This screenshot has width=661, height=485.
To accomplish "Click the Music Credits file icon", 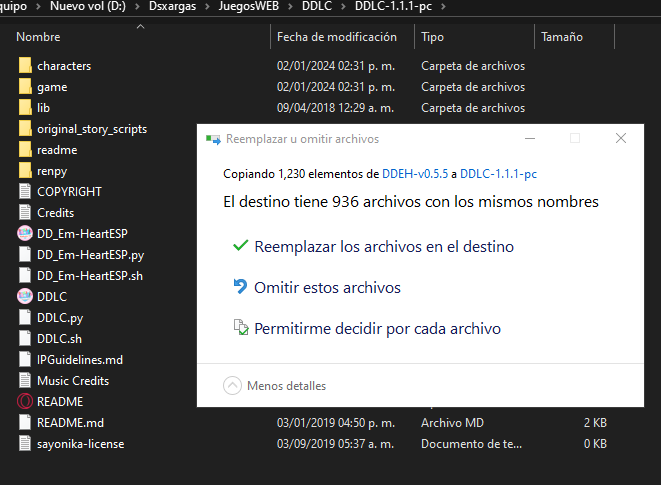I will (25, 380).
